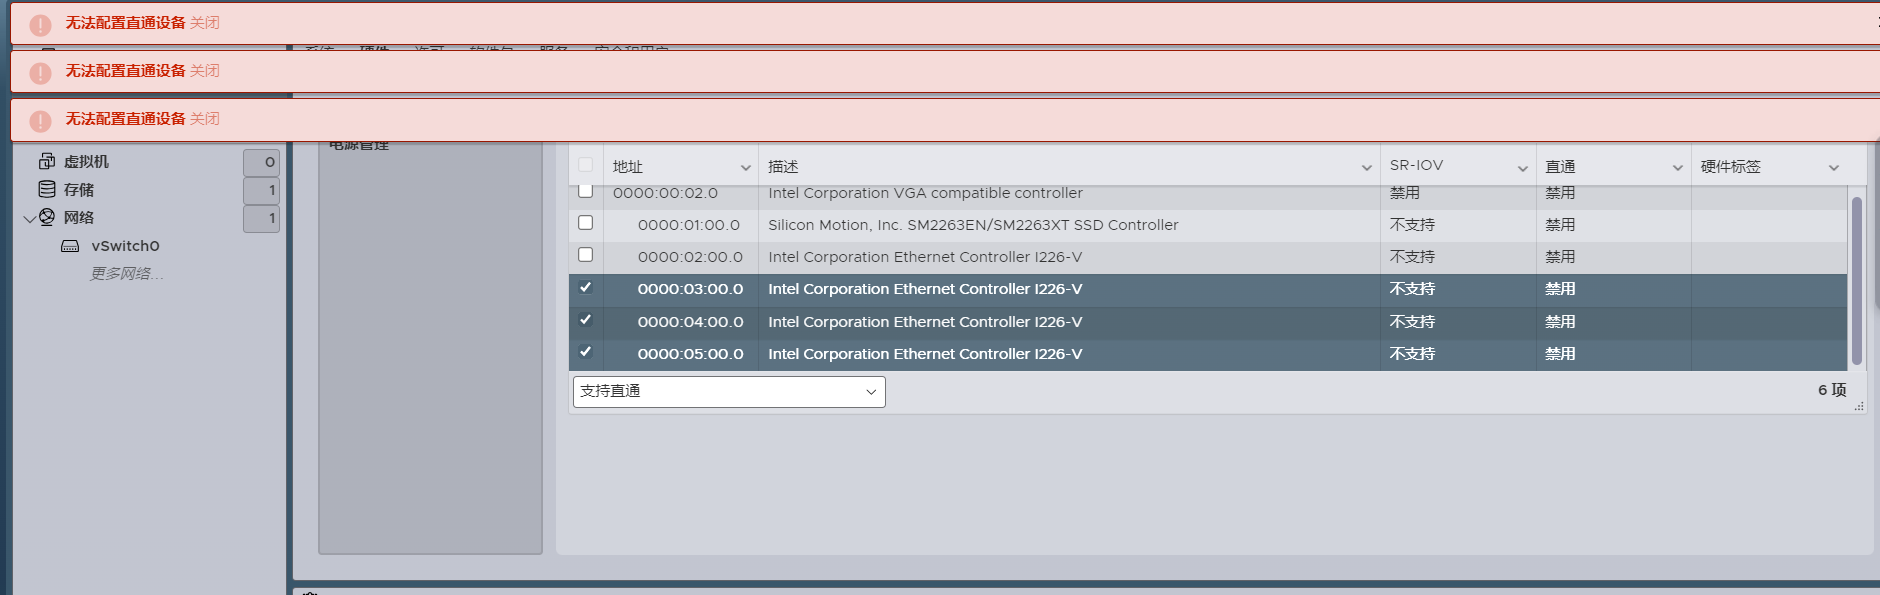Open 更多网络 link in sidebar

click(x=127, y=274)
